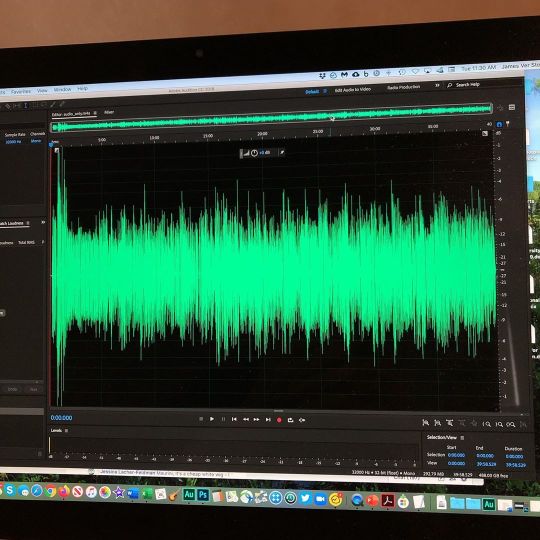Viewport: 540px width, 540px height.
Task: Expand the Match Loudness panel chevrons
Action: (43, 222)
